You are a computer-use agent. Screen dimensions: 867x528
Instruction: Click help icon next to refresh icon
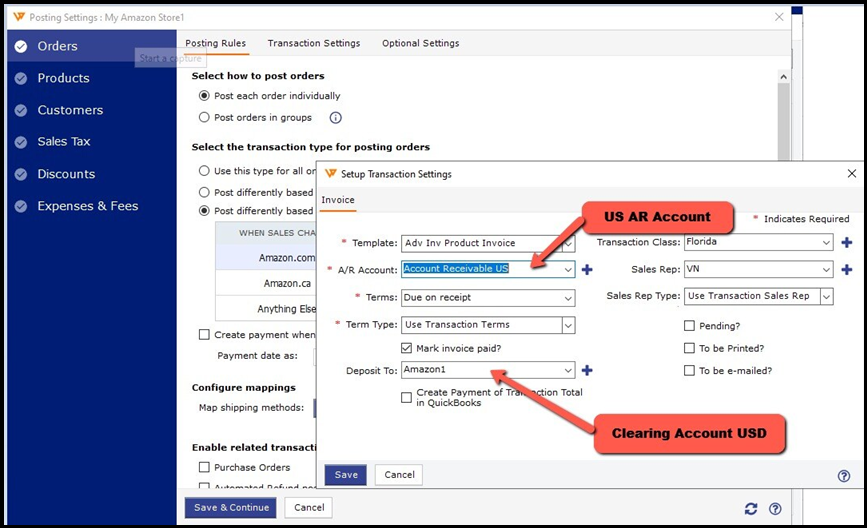[x=775, y=508]
